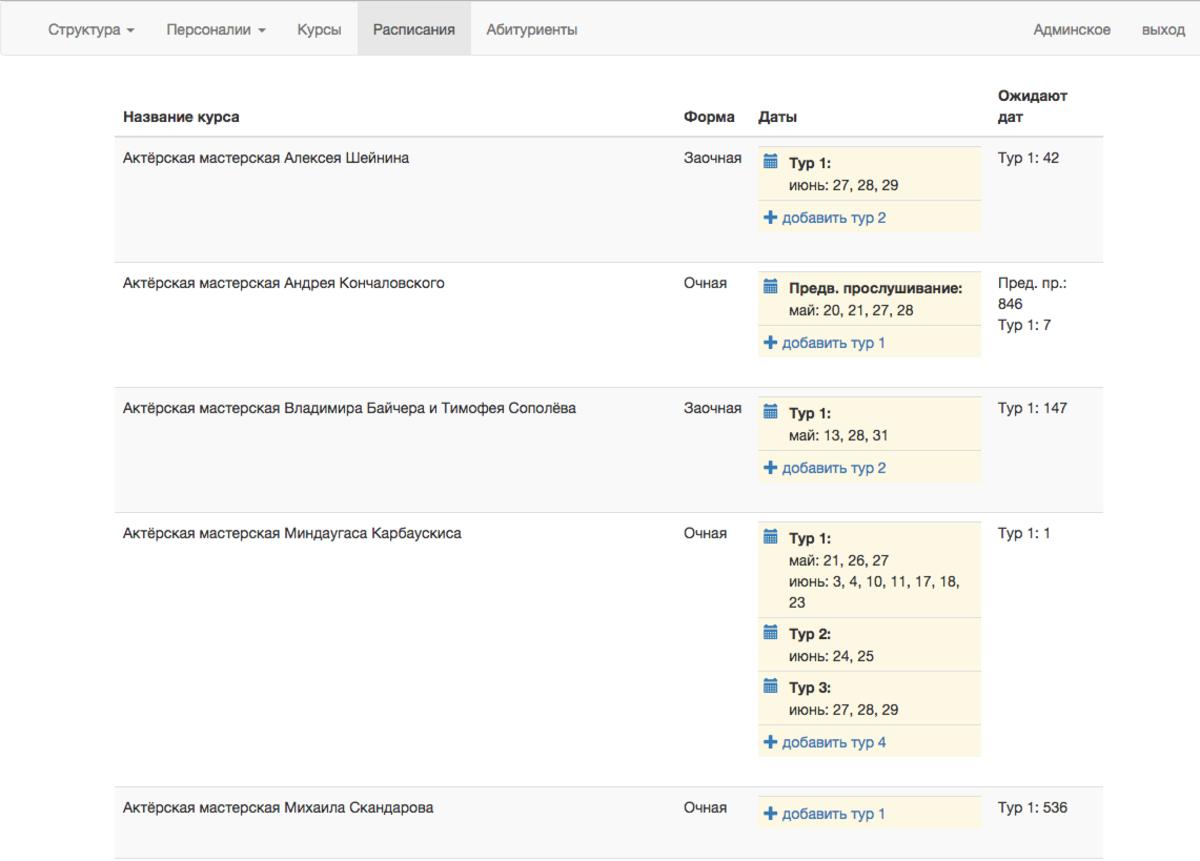
Task: Open the Админское link
Action: (x=1072, y=30)
